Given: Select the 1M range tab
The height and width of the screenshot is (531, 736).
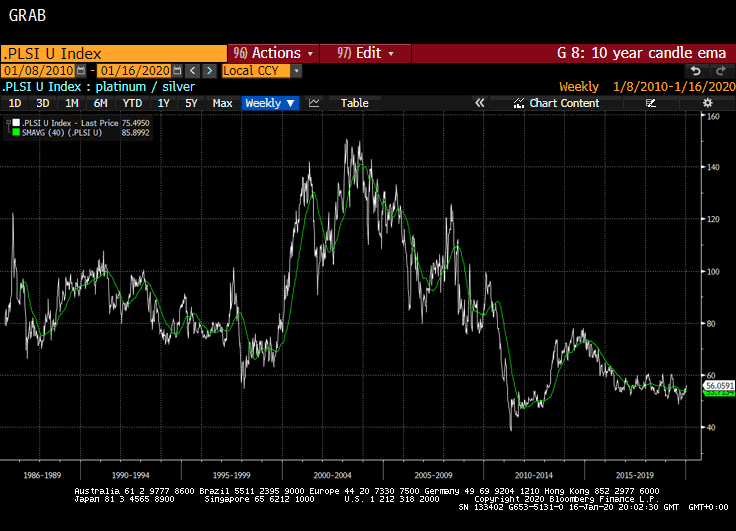Looking at the screenshot, I should click(71, 103).
